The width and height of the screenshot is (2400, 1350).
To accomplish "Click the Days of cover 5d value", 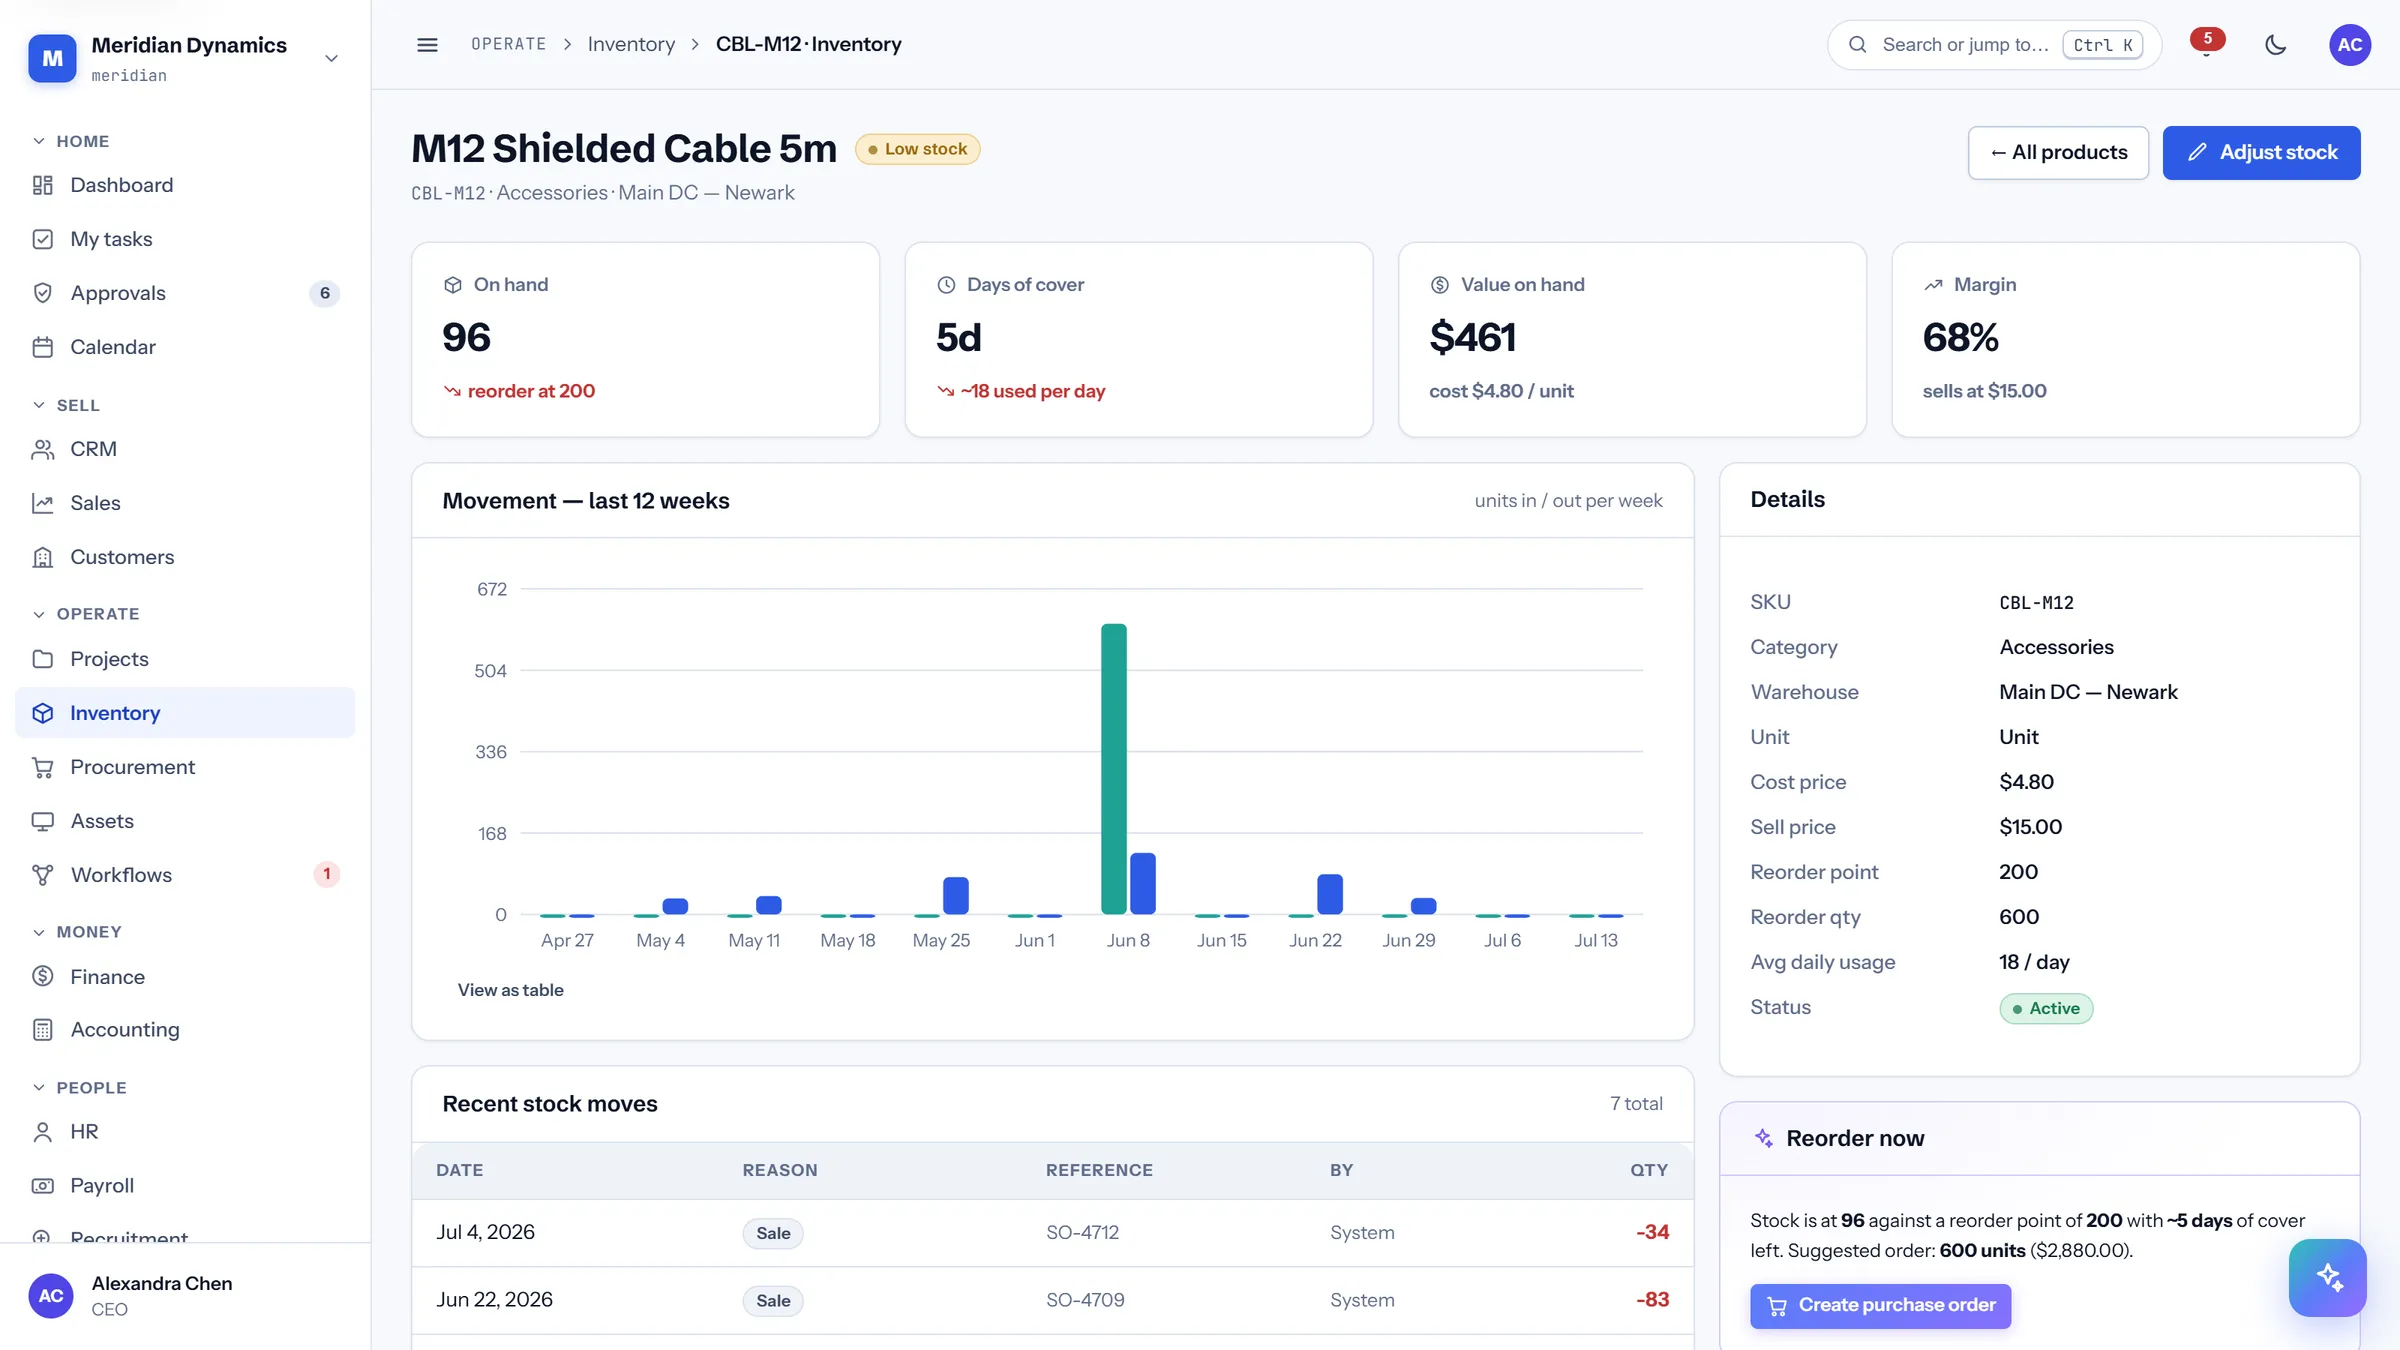I will [x=958, y=338].
